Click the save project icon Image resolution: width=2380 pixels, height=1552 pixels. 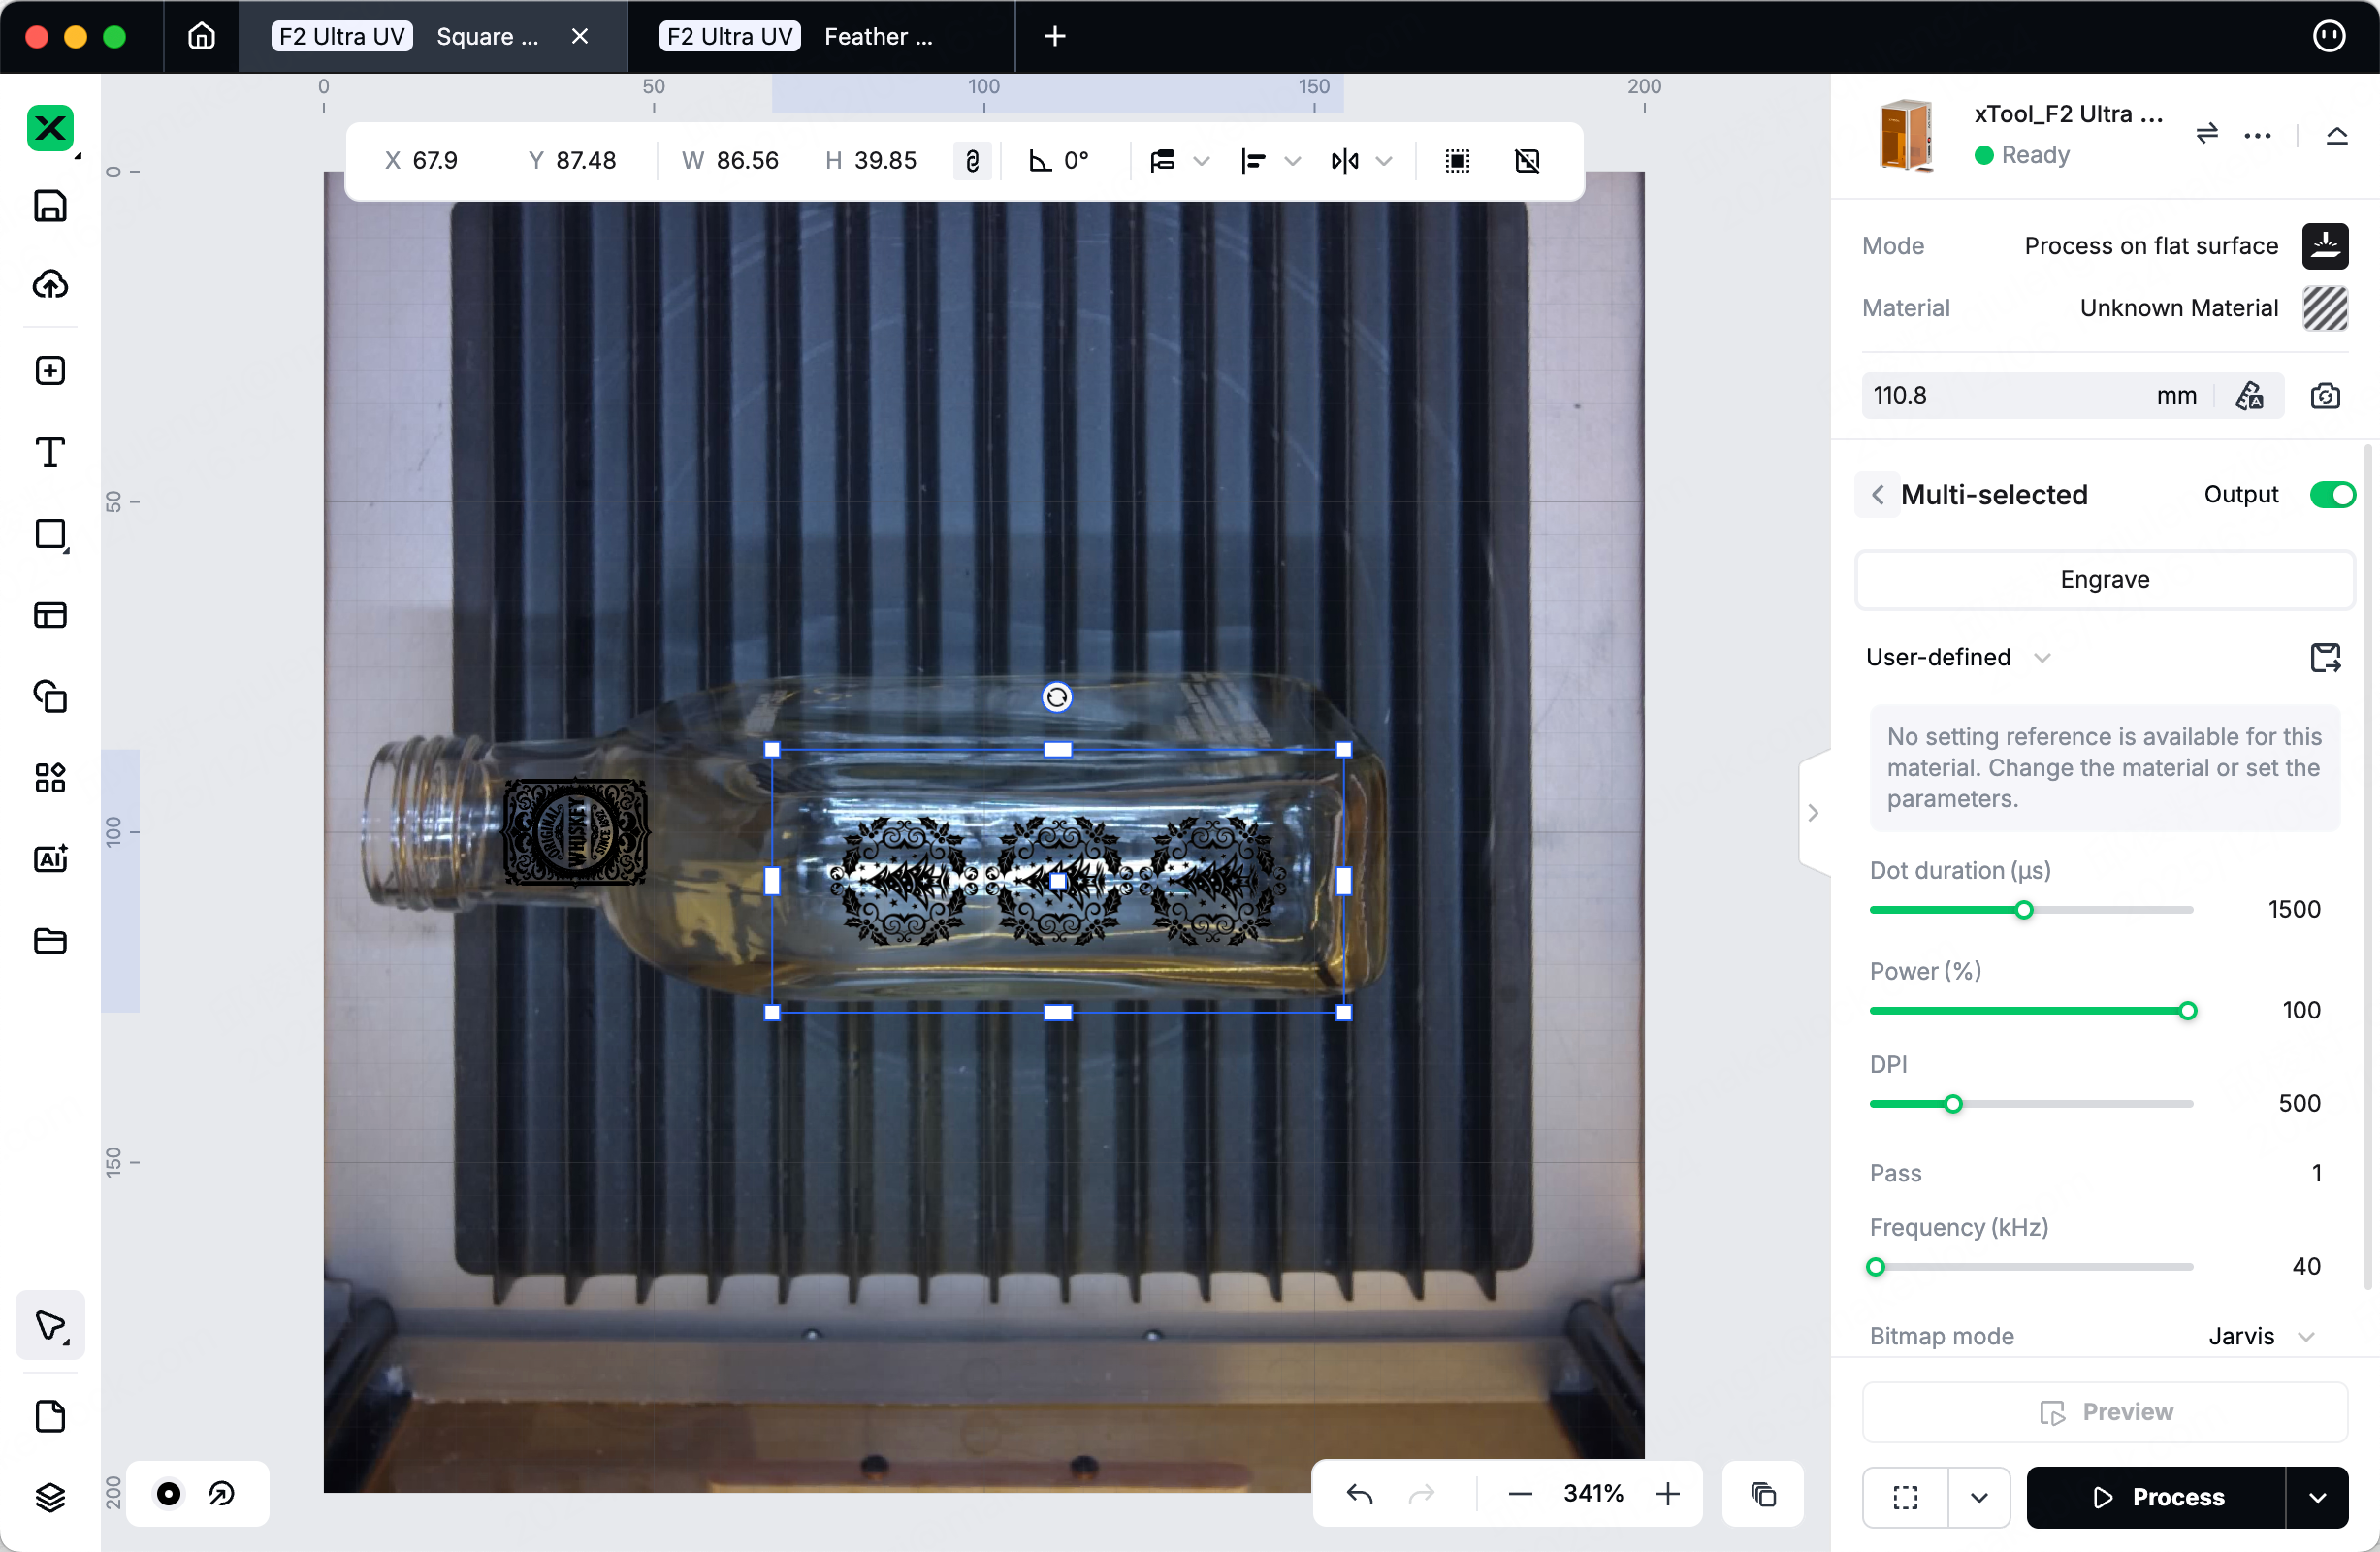(50, 206)
